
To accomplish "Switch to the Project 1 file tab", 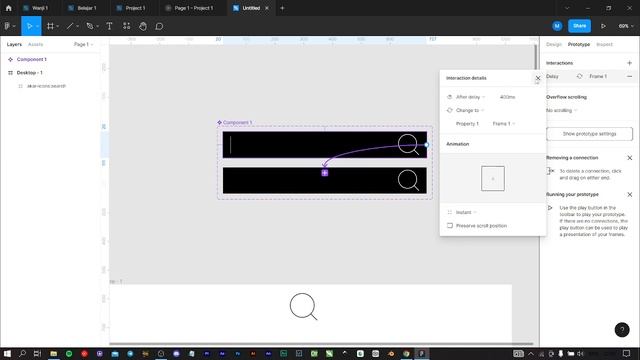I will [131, 8].
